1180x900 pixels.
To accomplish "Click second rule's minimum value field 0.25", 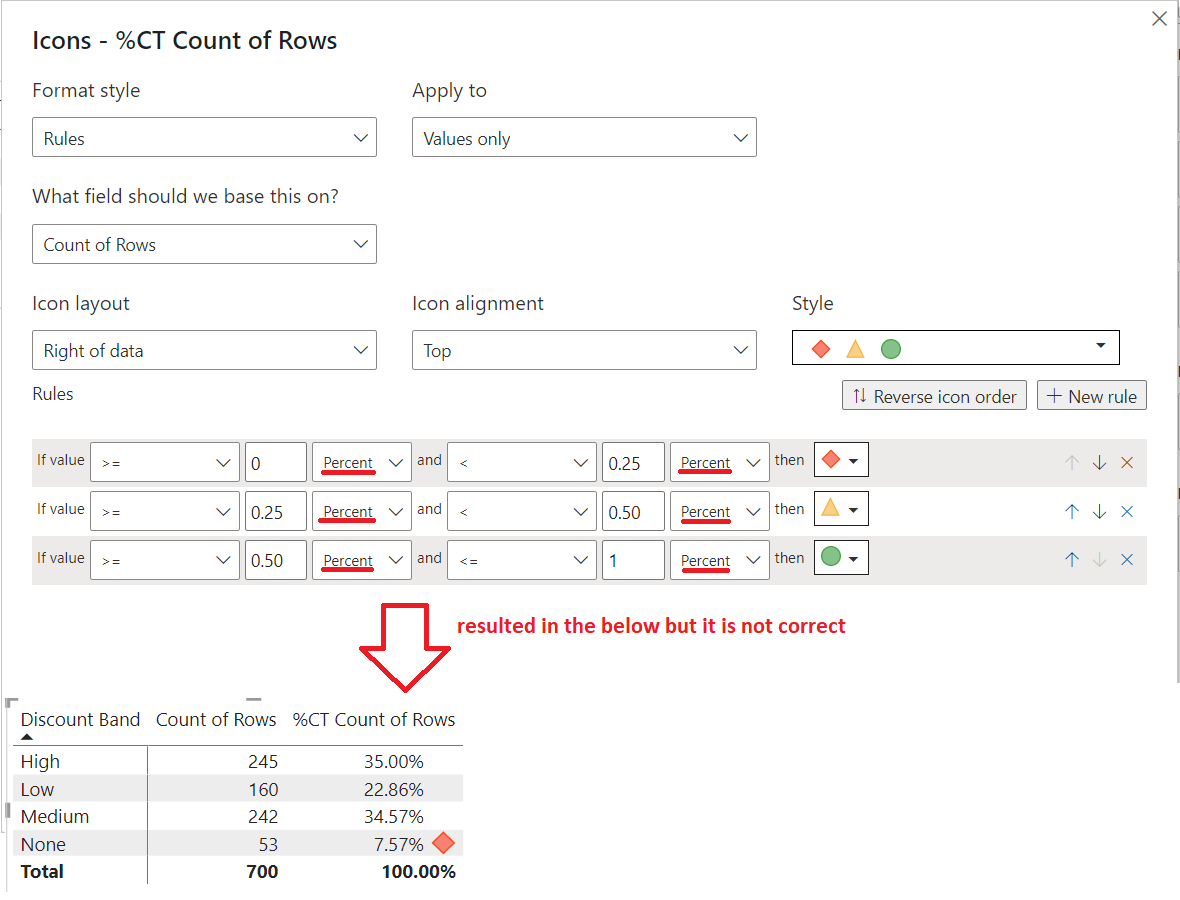I will tap(275, 511).
